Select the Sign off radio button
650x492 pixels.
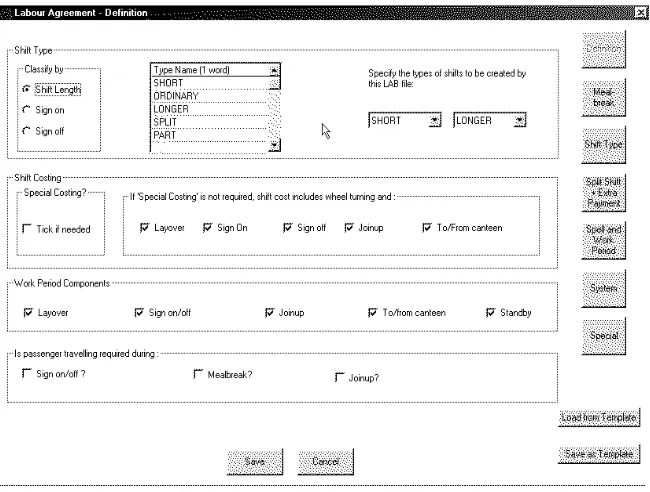click(27, 131)
